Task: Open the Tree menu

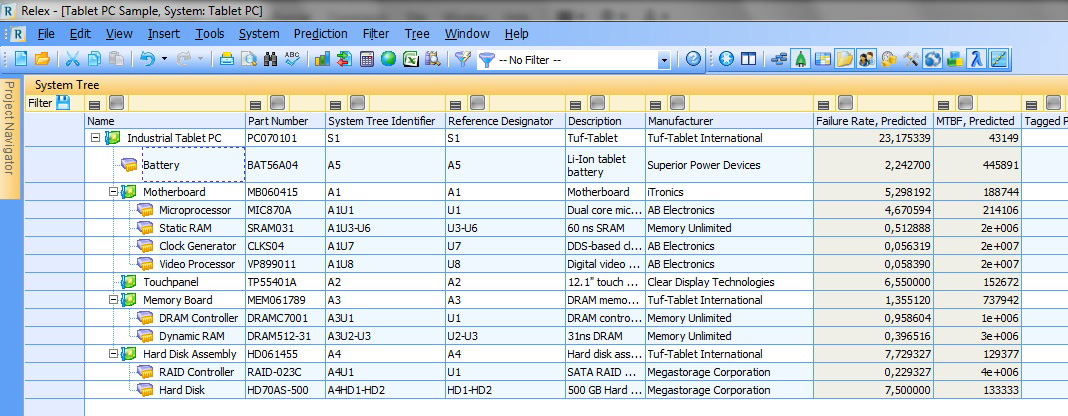Action: tap(417, 33)
